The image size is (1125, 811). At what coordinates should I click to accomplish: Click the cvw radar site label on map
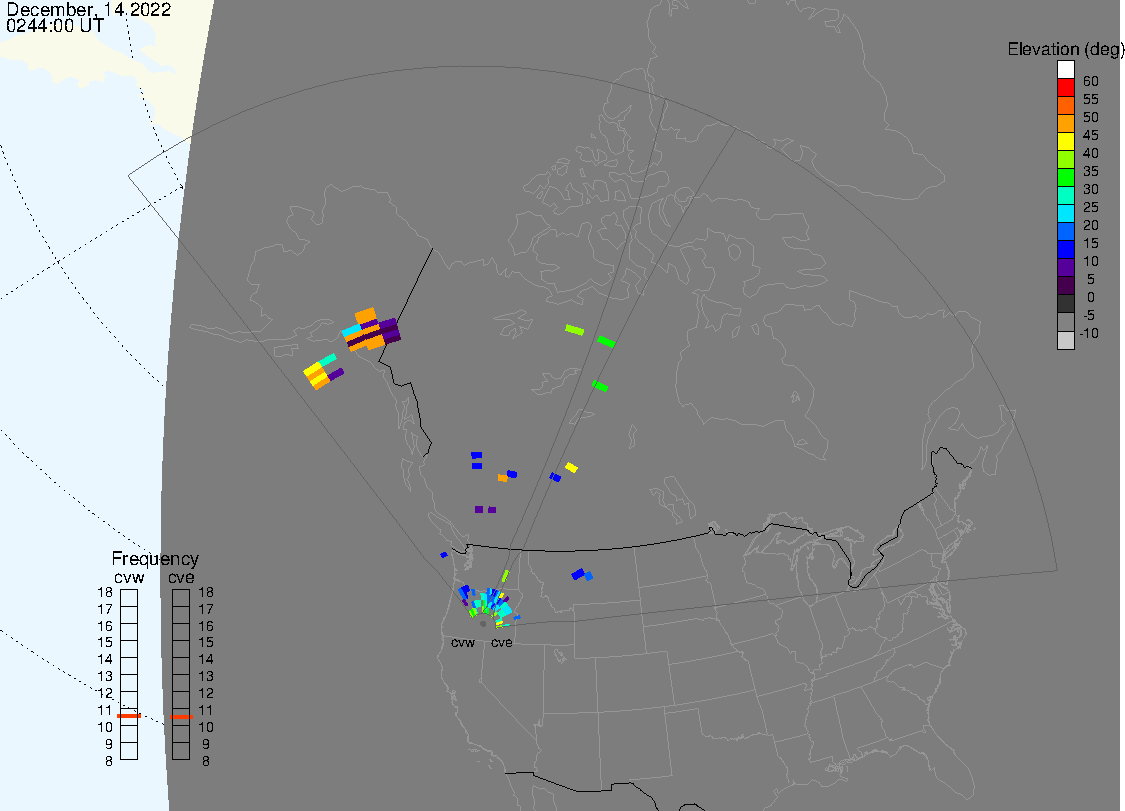463,642
